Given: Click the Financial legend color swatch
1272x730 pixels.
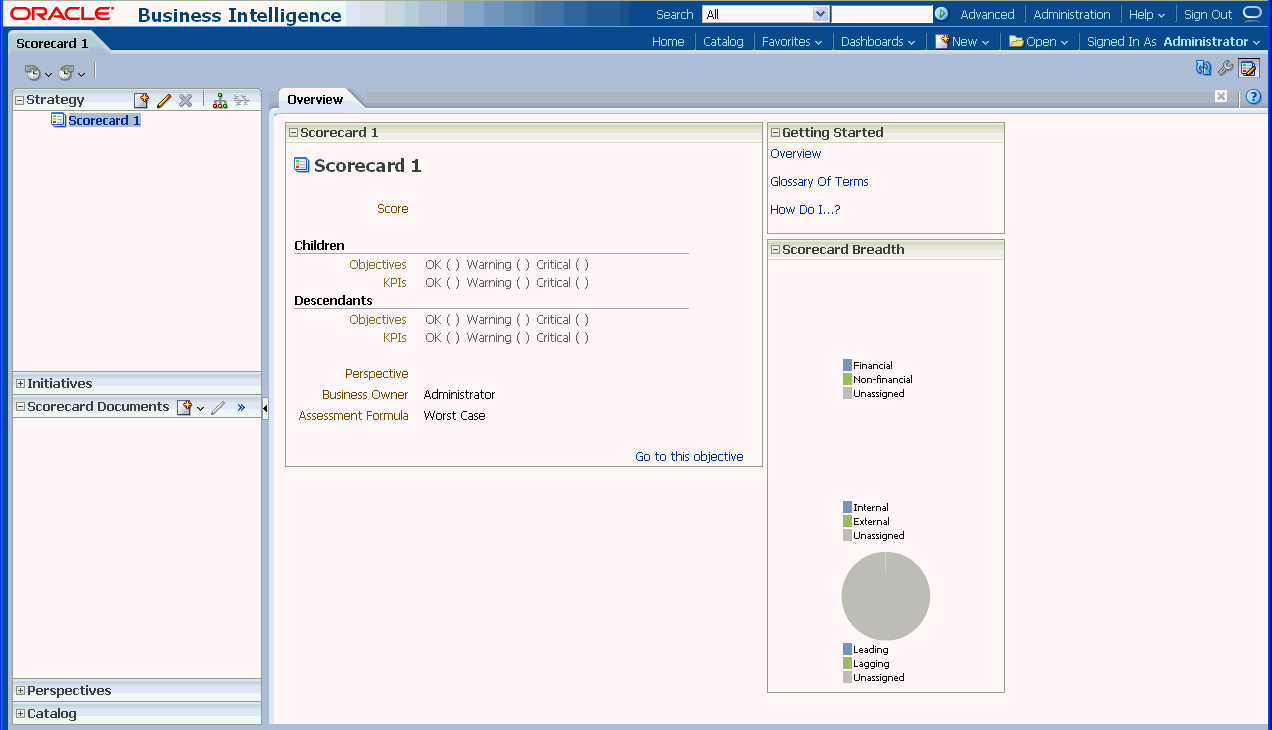Looking at the screenshot, I should (x=847, y=366).
